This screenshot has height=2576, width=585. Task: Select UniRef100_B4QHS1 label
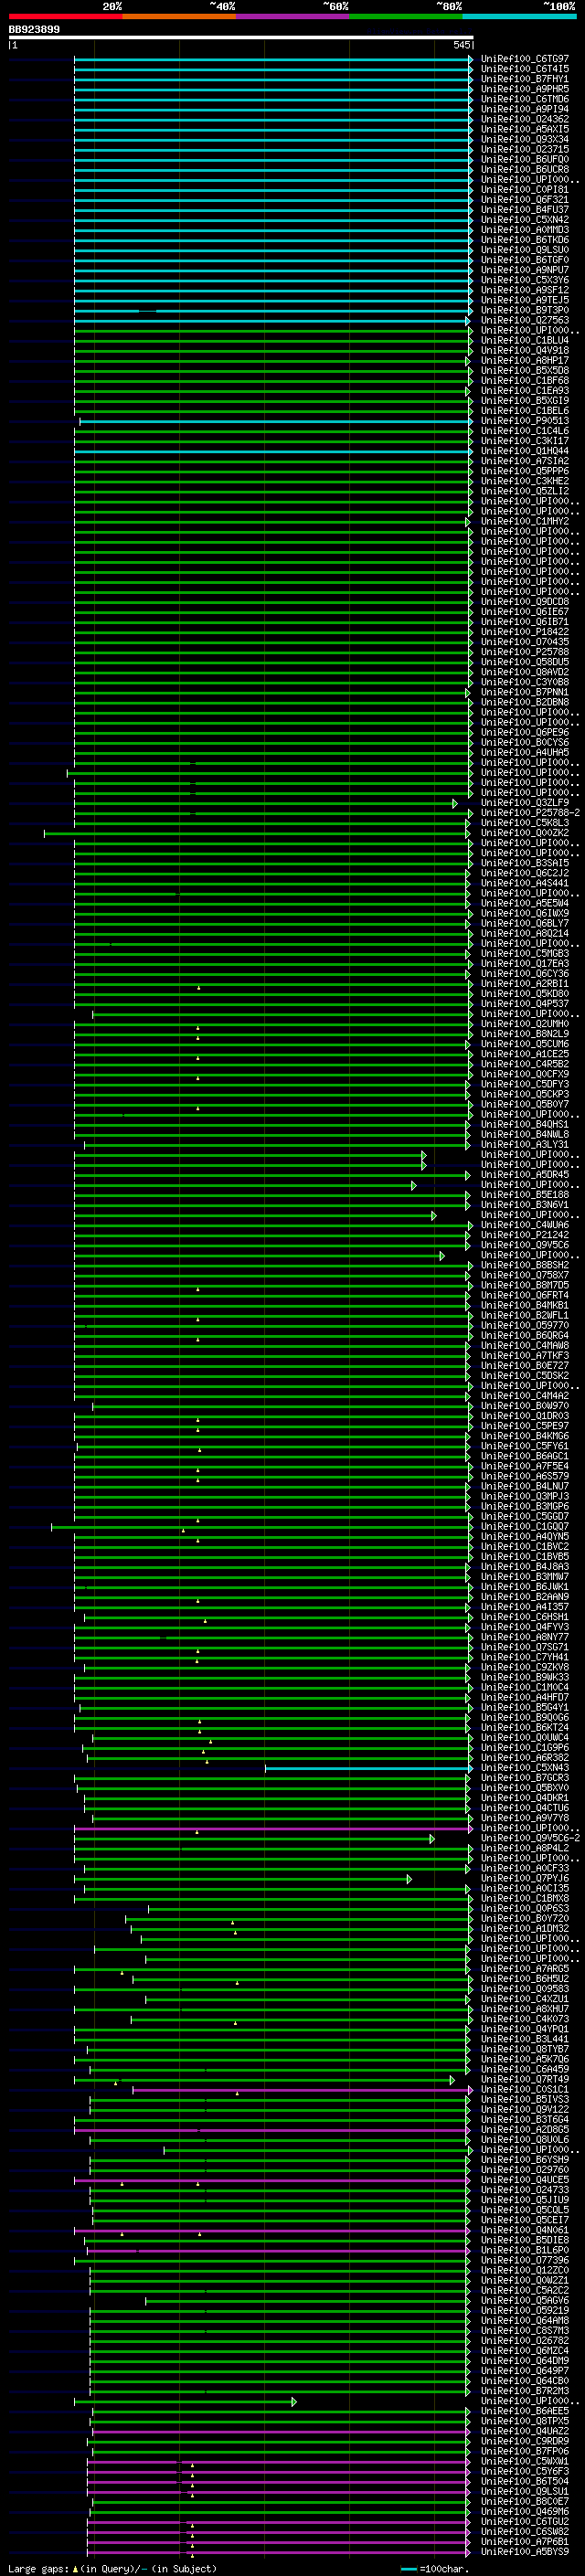(524, 1124)
